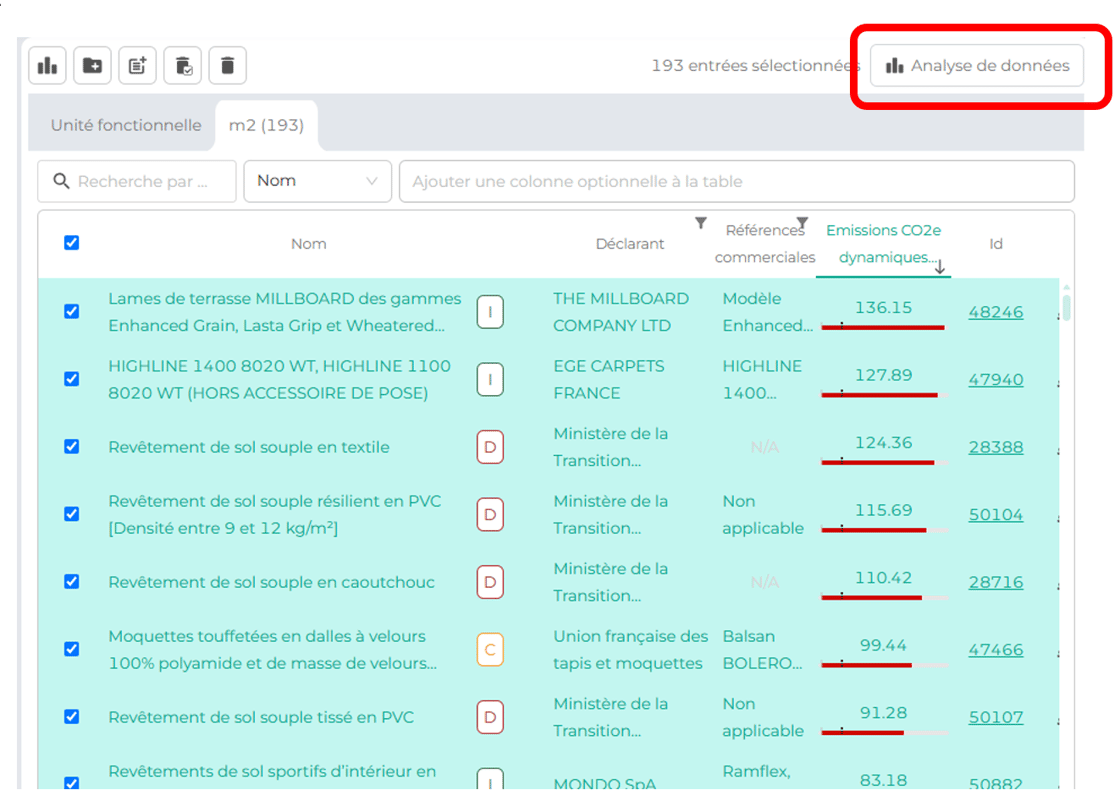Click the D badge on tissé PVC row
1120x790 pixels.
coord(490,717)
